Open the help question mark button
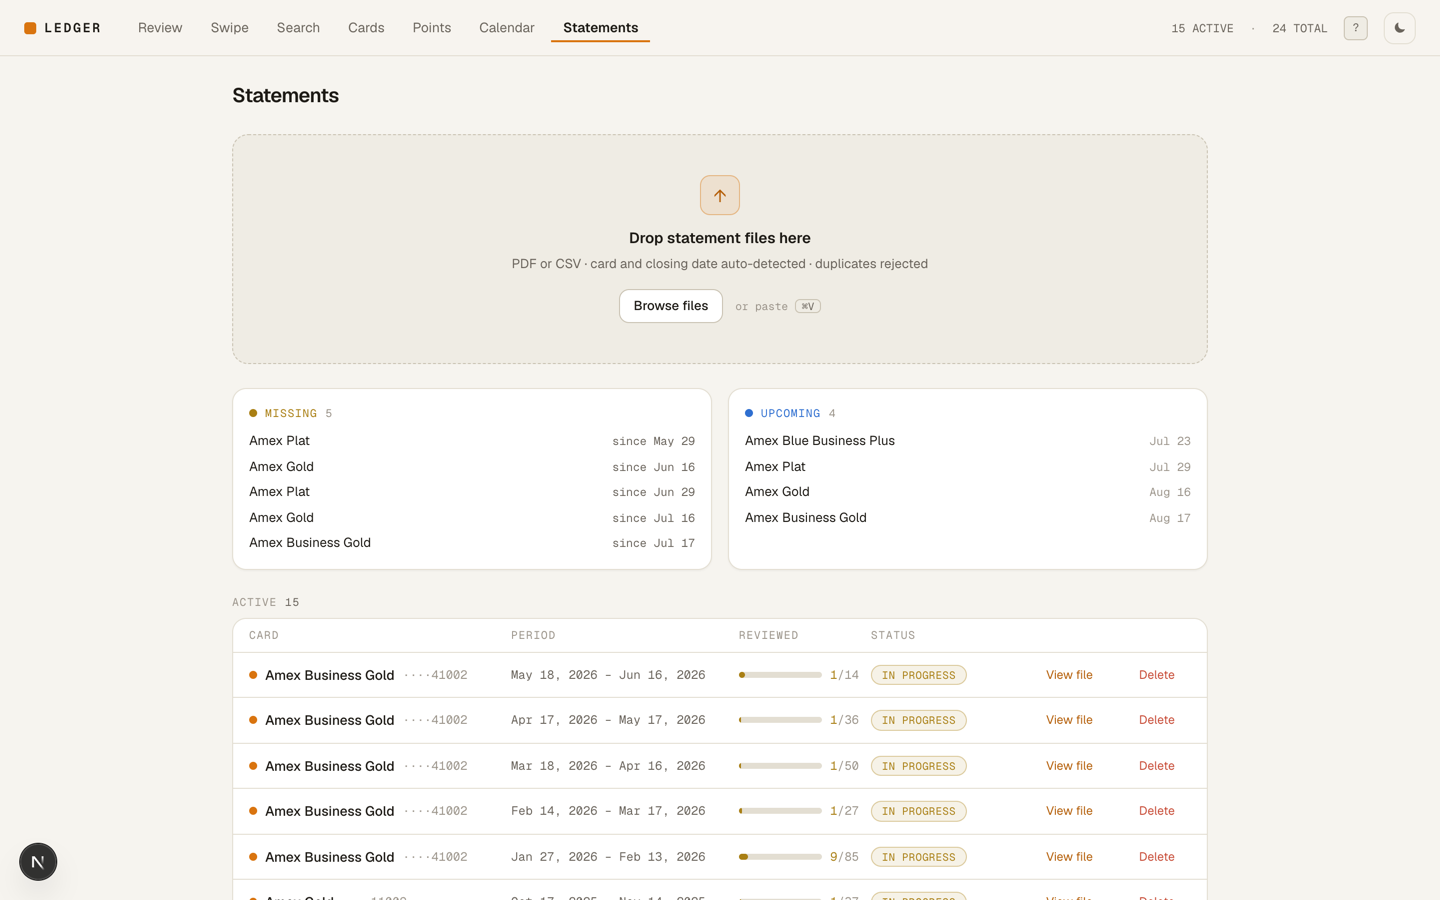 1355,28
